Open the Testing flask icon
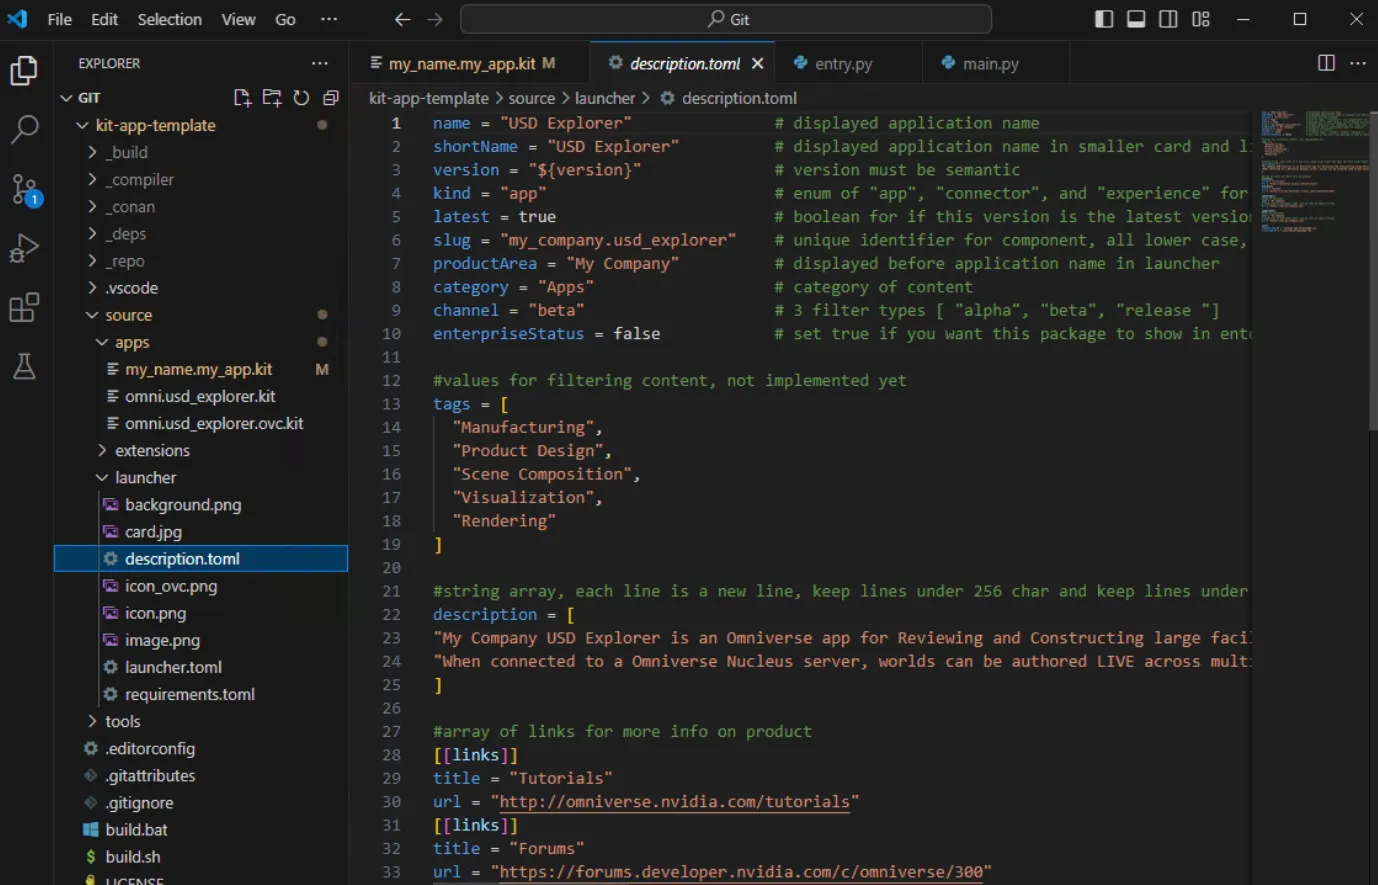Image resolution: width=1378 pixels, height=885 pixels. click(x=24, y=366)
